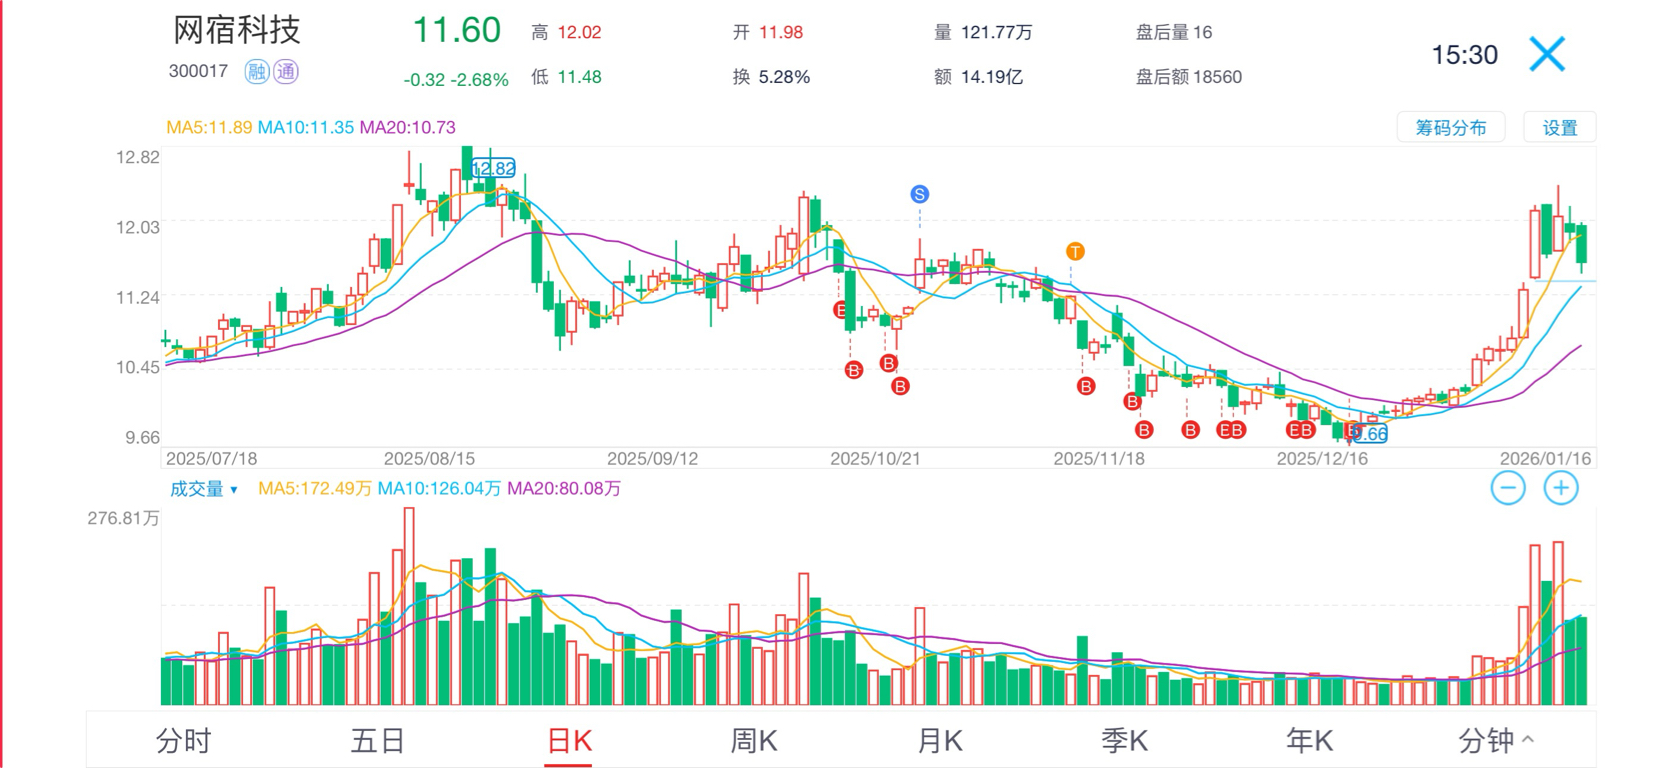Screen dimensions: 1665x768
Task: Close the stock chart with the blue X
Action: [1547, 54]
